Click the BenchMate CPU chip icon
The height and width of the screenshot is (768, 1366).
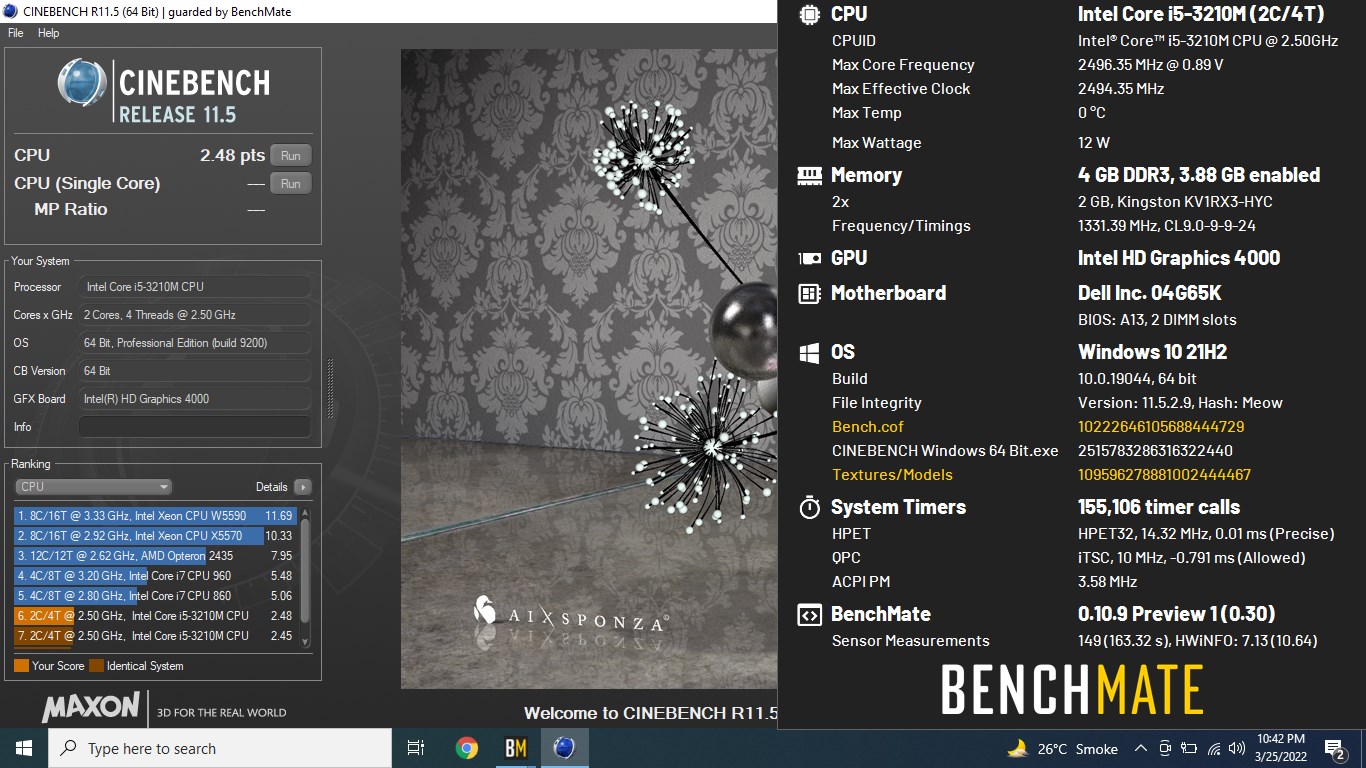coord(809,14)
